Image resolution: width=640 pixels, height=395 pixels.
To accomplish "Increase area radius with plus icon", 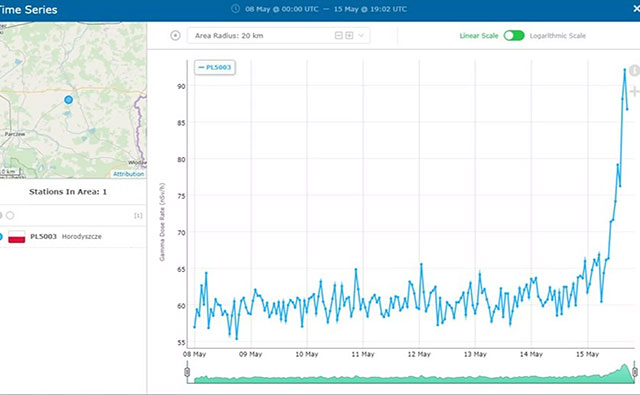I will tap(349, 36).
